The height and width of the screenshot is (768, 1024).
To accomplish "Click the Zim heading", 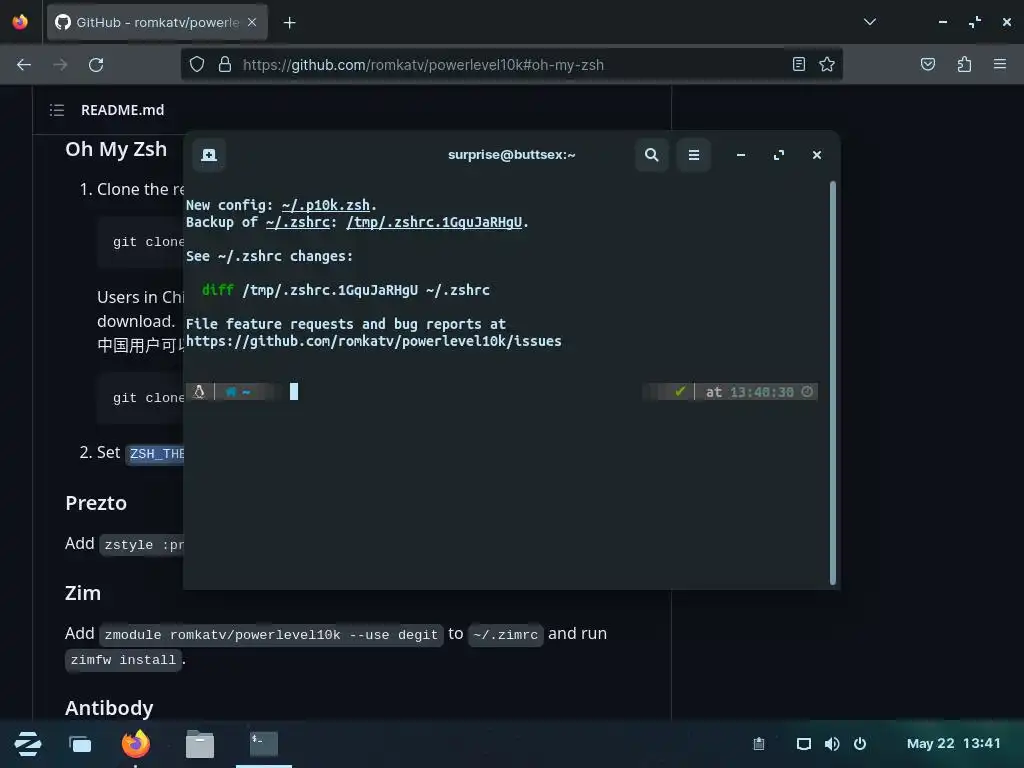I will click(x=83, y=593).
